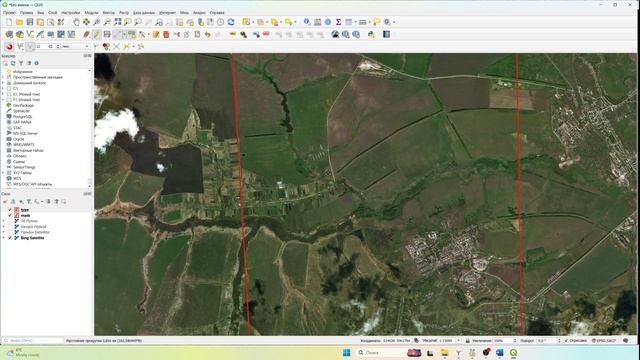This screenshot has height=360, width=640.
Task: Click the Filter Legend icon in Layers panel
Action: (29, 201)
